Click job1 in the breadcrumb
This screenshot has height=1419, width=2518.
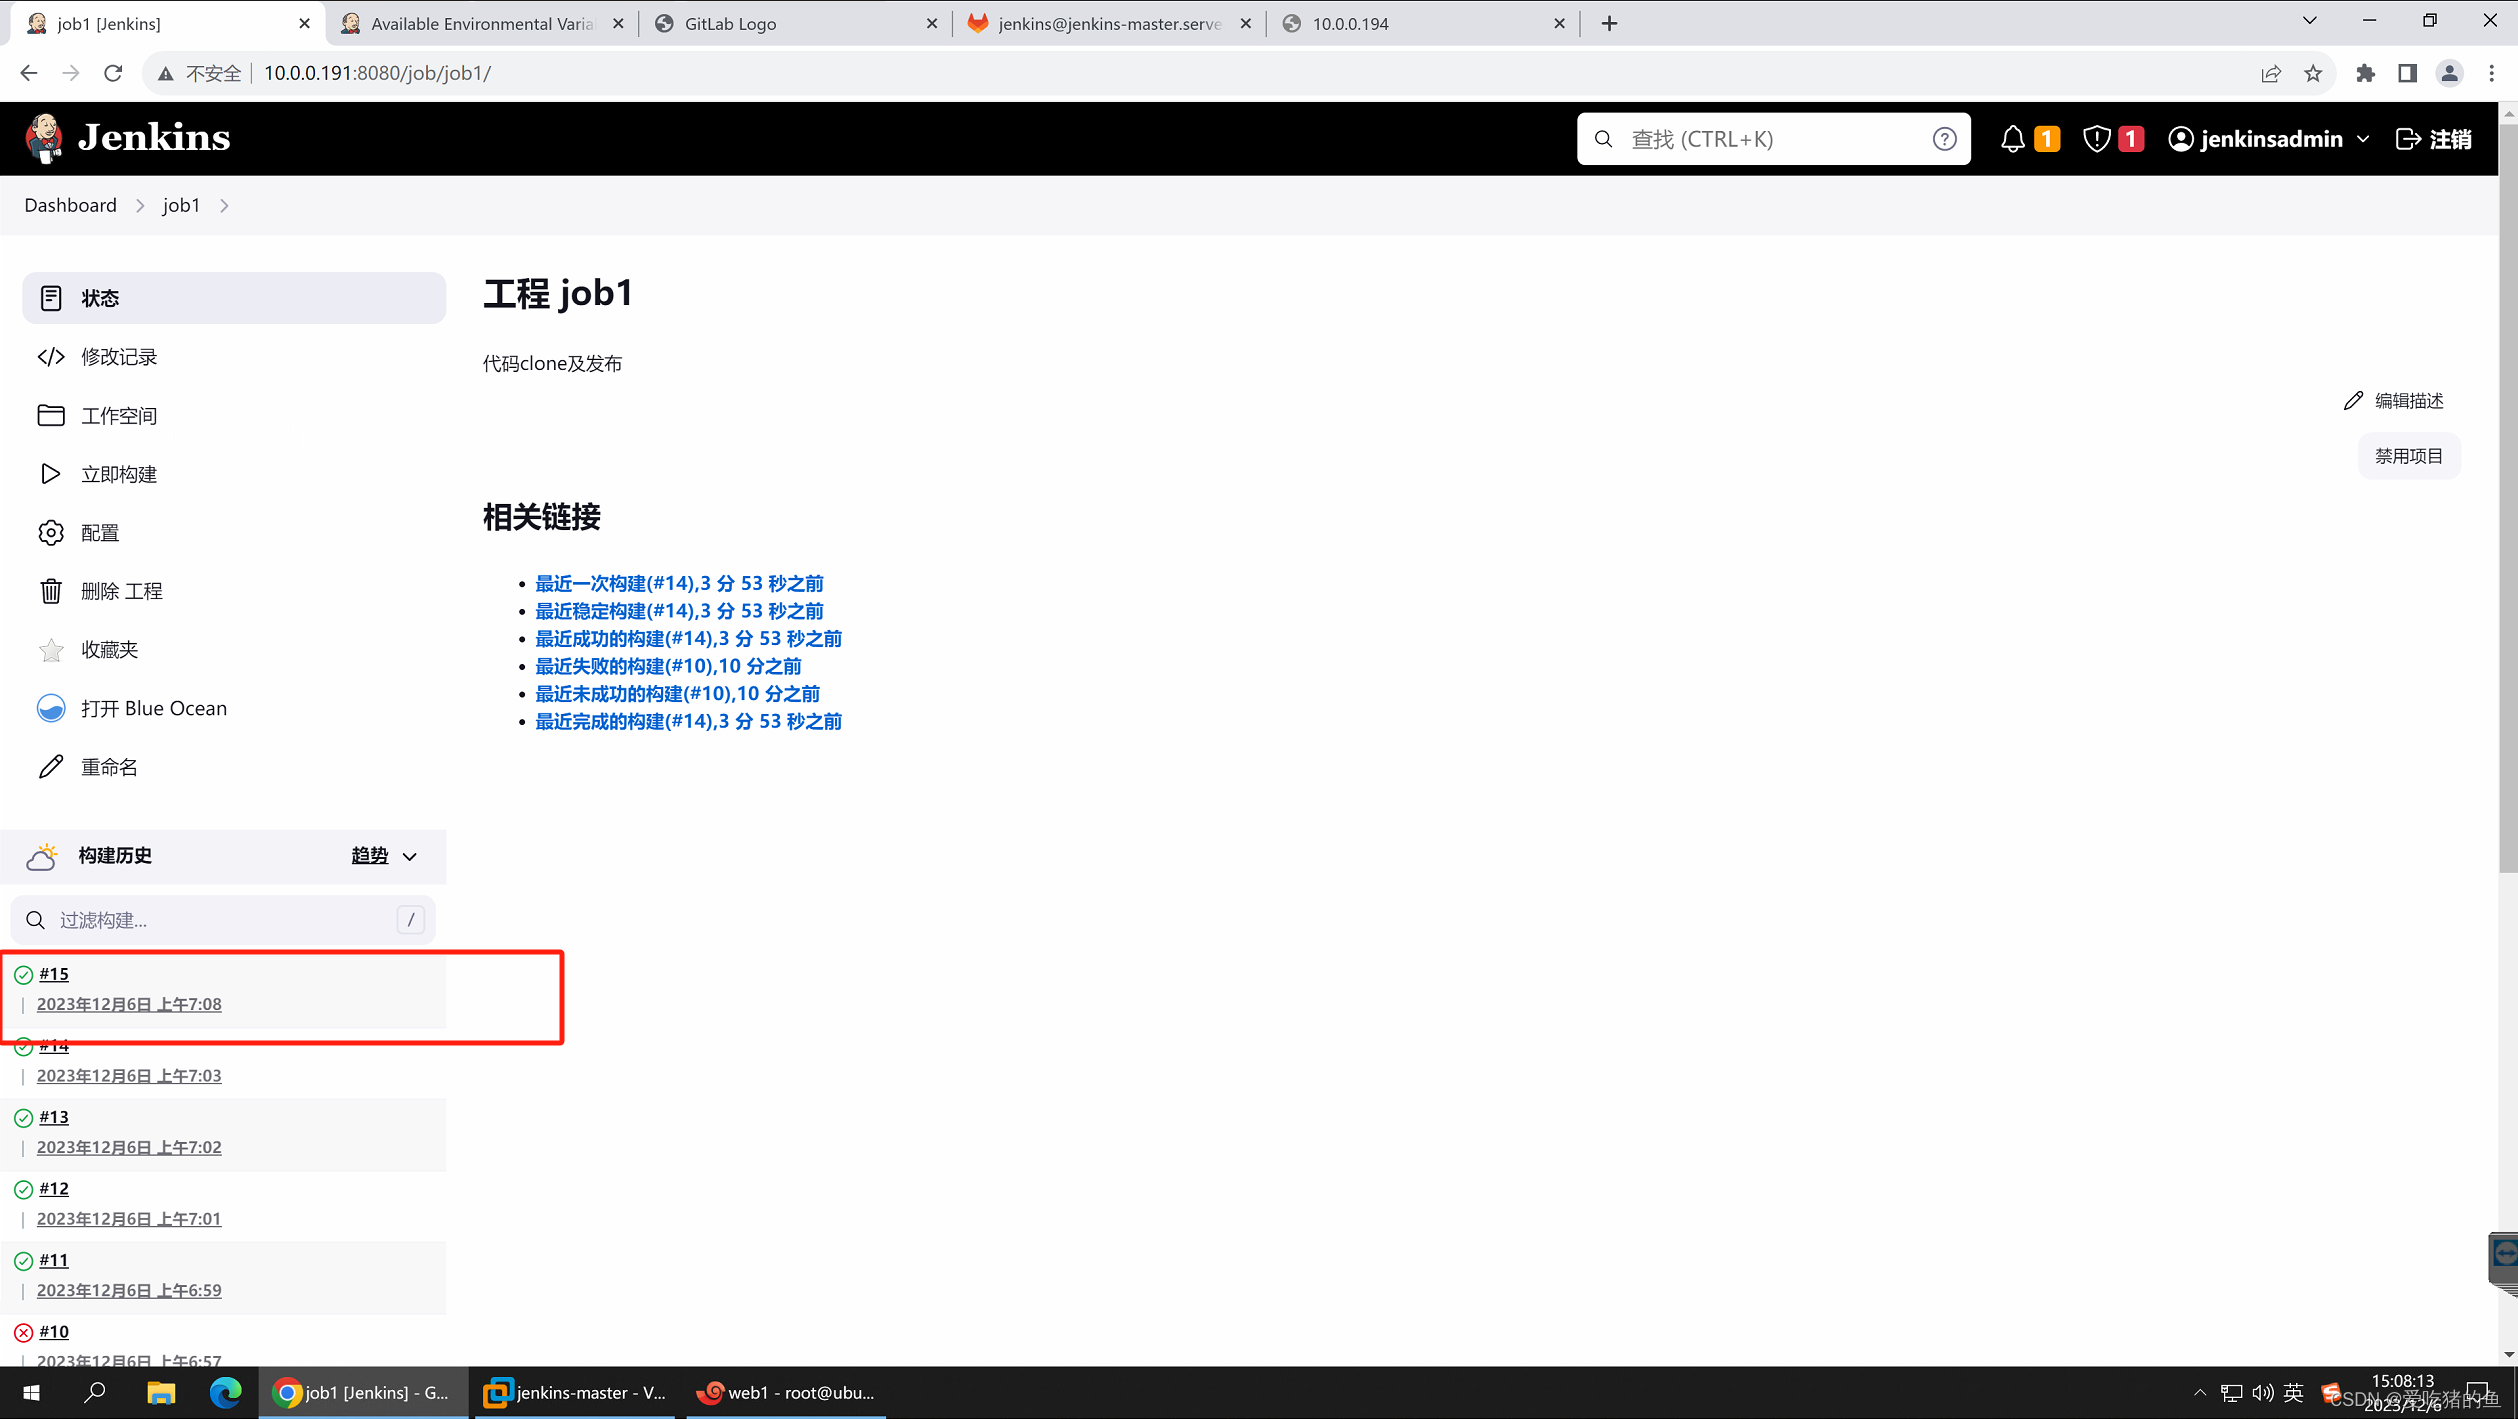point(181,205)
